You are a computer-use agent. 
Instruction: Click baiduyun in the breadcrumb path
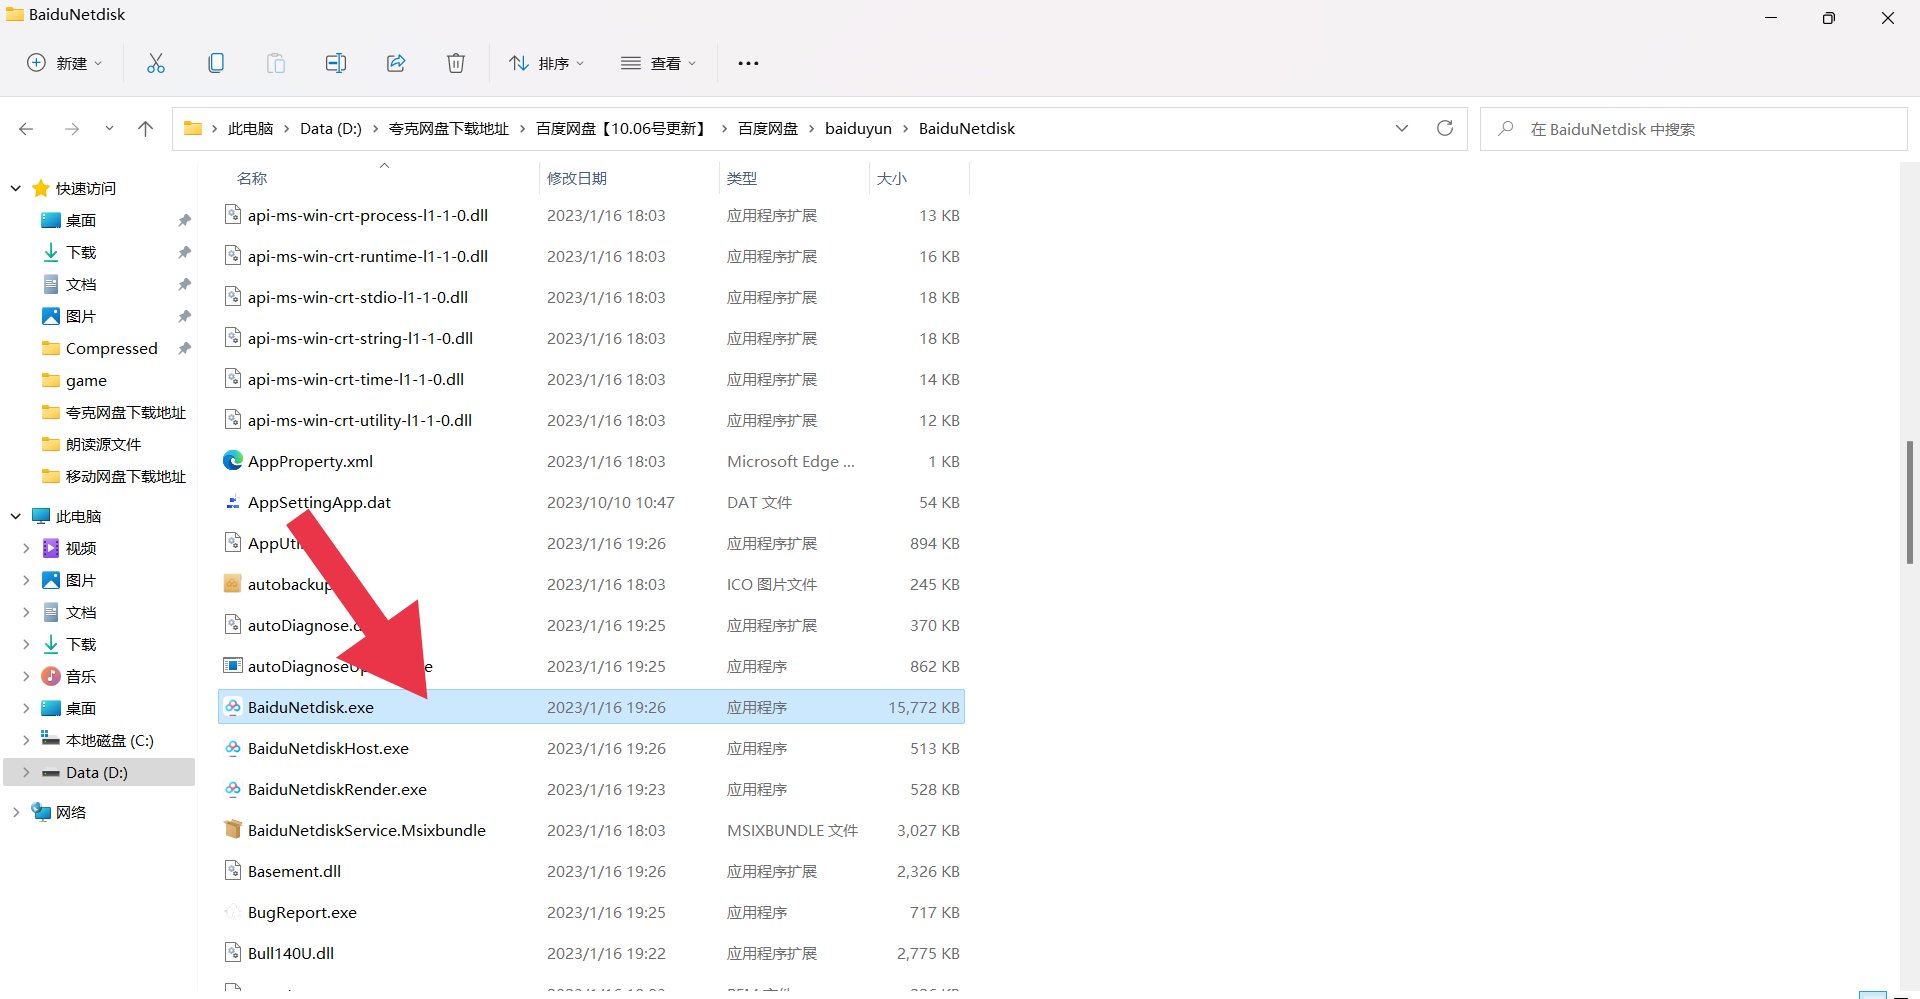pos(858,128)
